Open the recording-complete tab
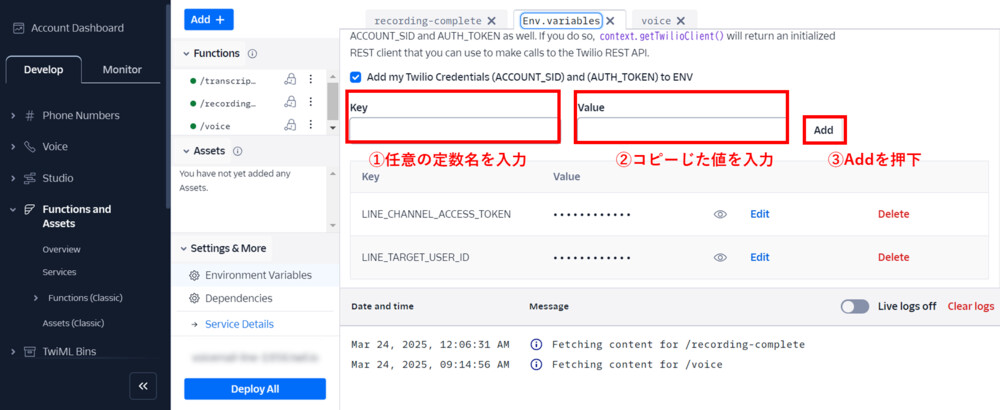This screenshot has height=410, width=1000. [427, 21]
